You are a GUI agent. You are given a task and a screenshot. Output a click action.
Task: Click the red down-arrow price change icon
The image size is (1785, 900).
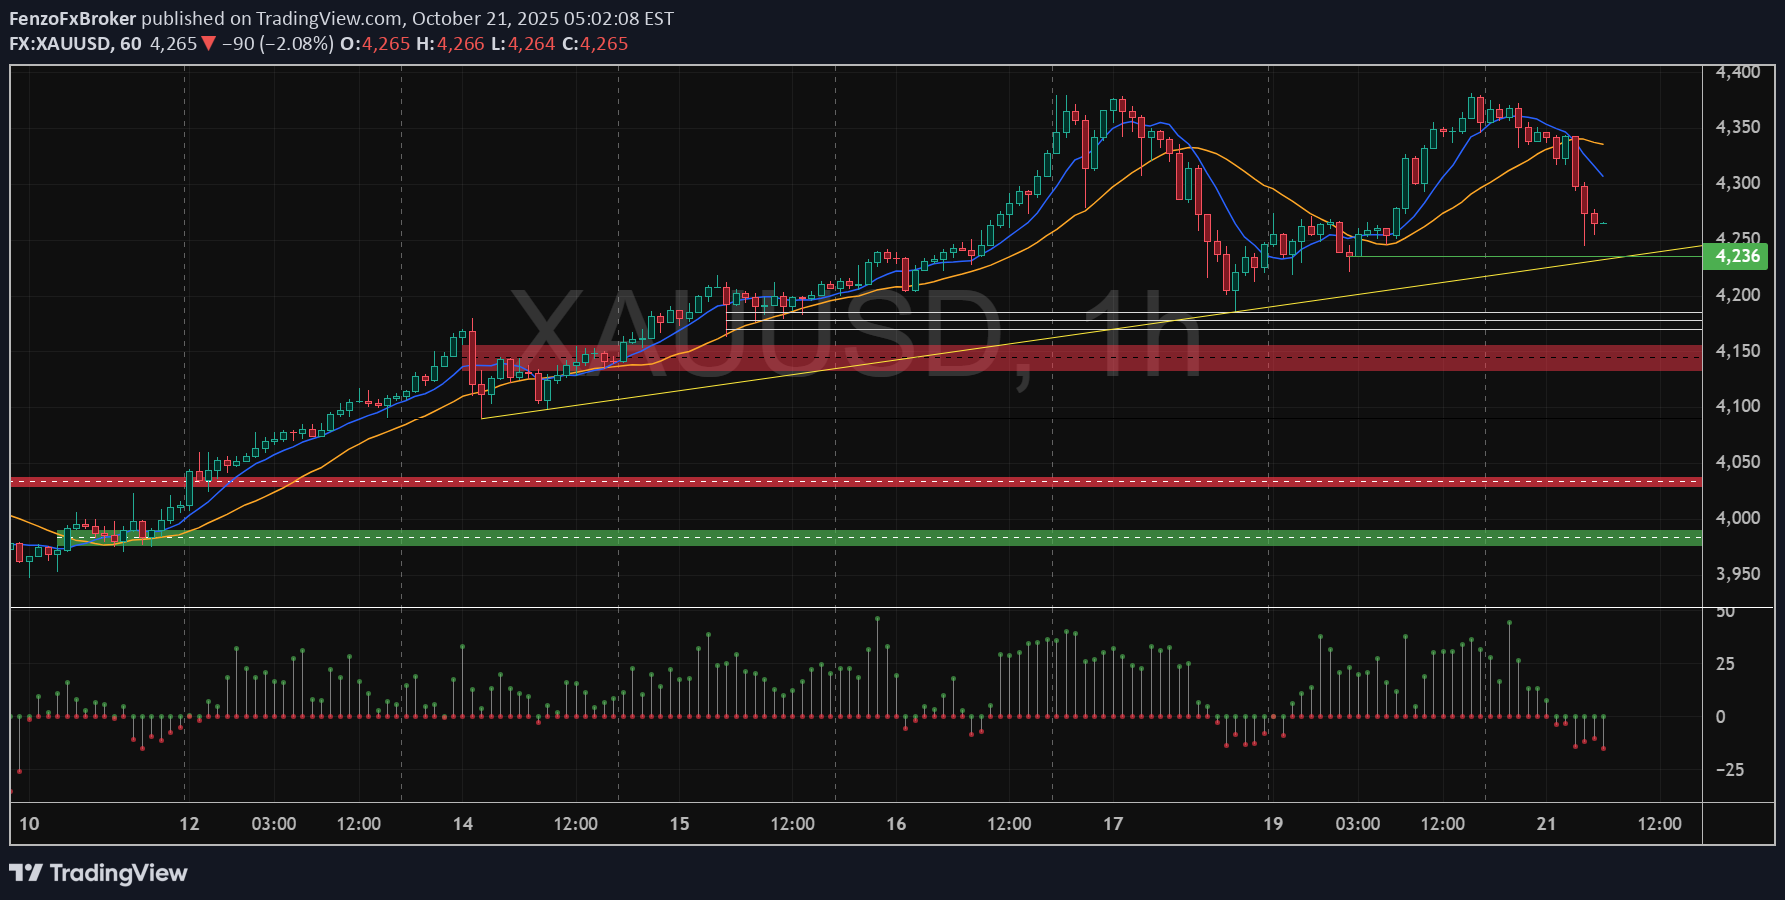pos(208,44)
